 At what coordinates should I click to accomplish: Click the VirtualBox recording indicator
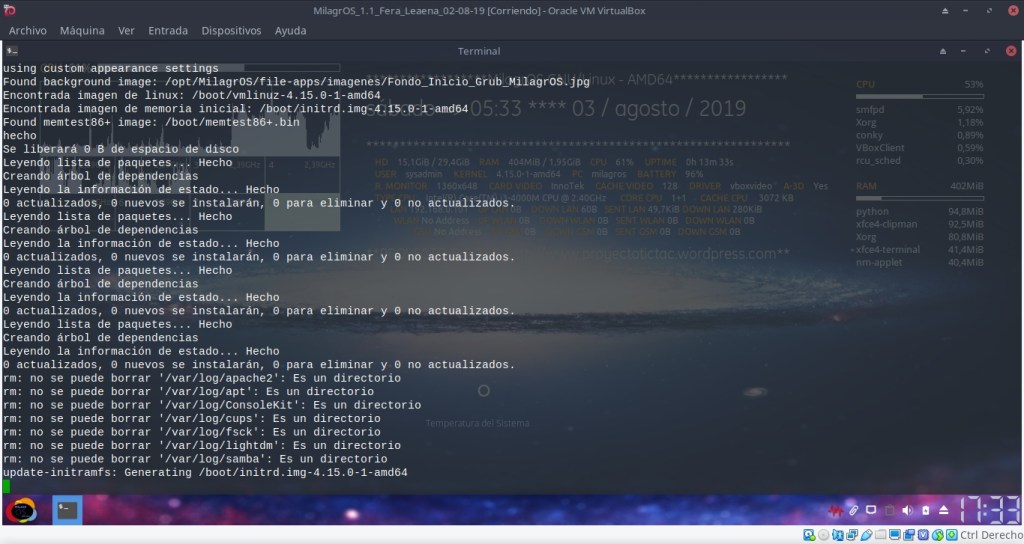click(x=909, y=535)
